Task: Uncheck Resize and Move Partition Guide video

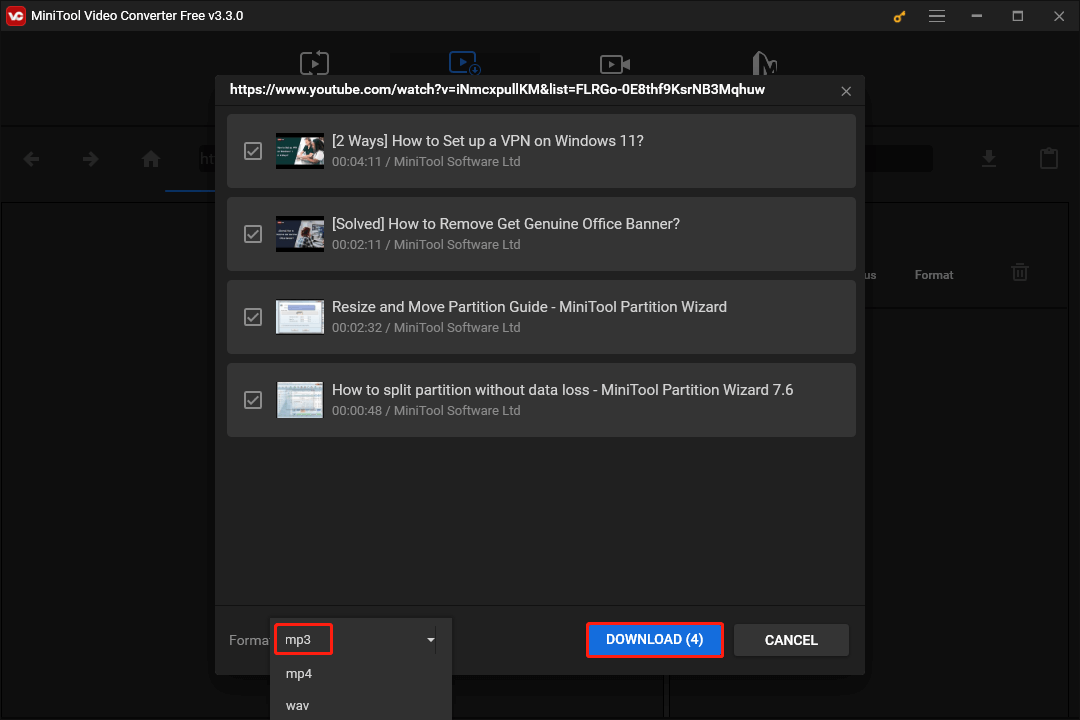Action: 253,317
